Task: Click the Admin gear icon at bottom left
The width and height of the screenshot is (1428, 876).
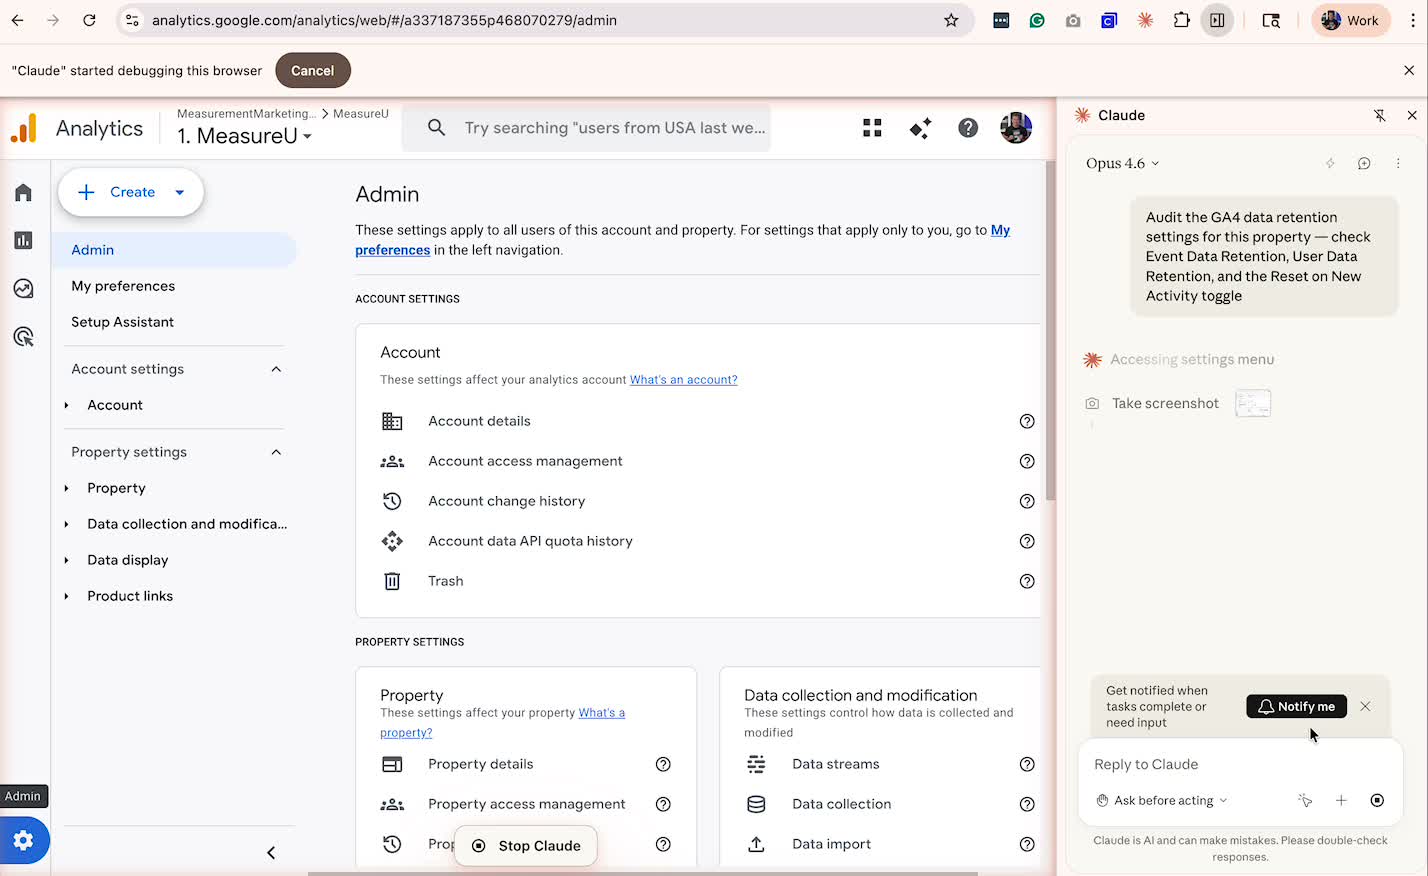Action: point(23,840)
